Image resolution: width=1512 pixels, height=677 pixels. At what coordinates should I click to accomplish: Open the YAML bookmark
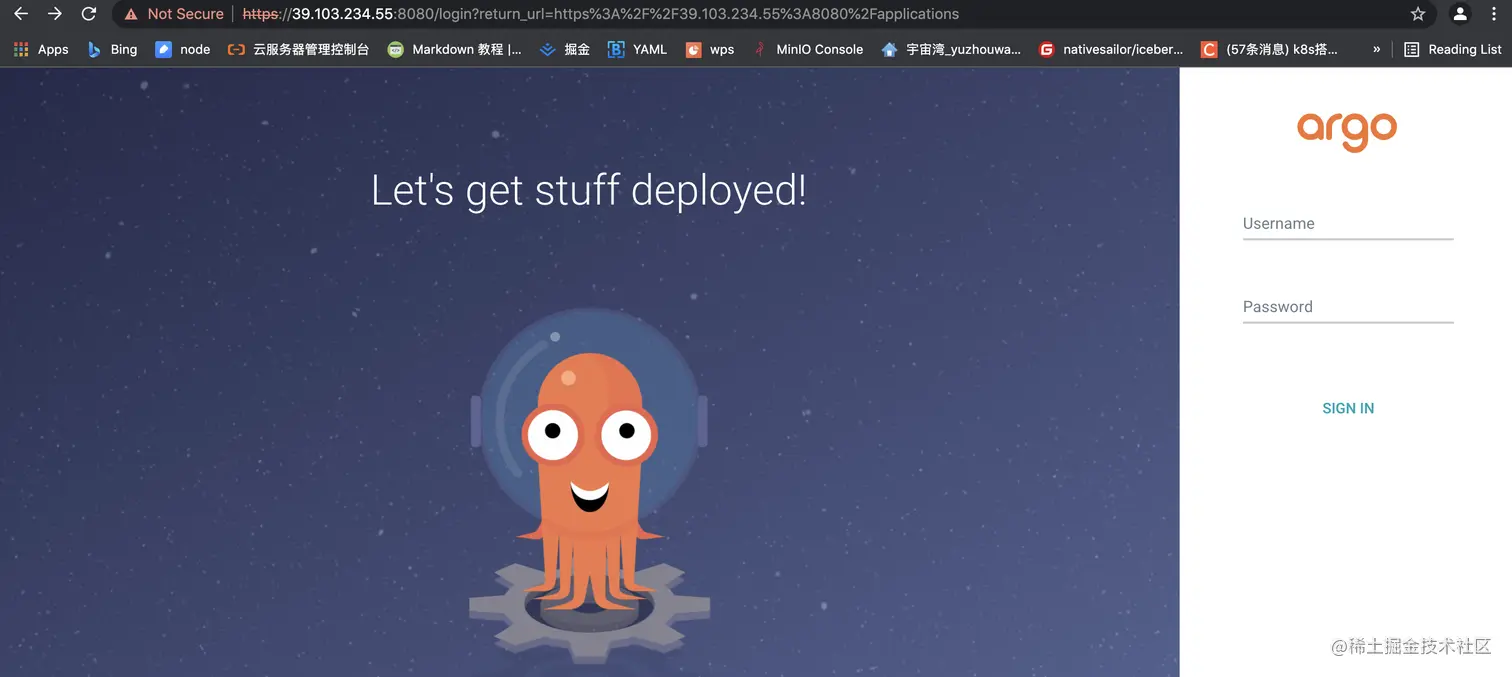click(638, 49)
